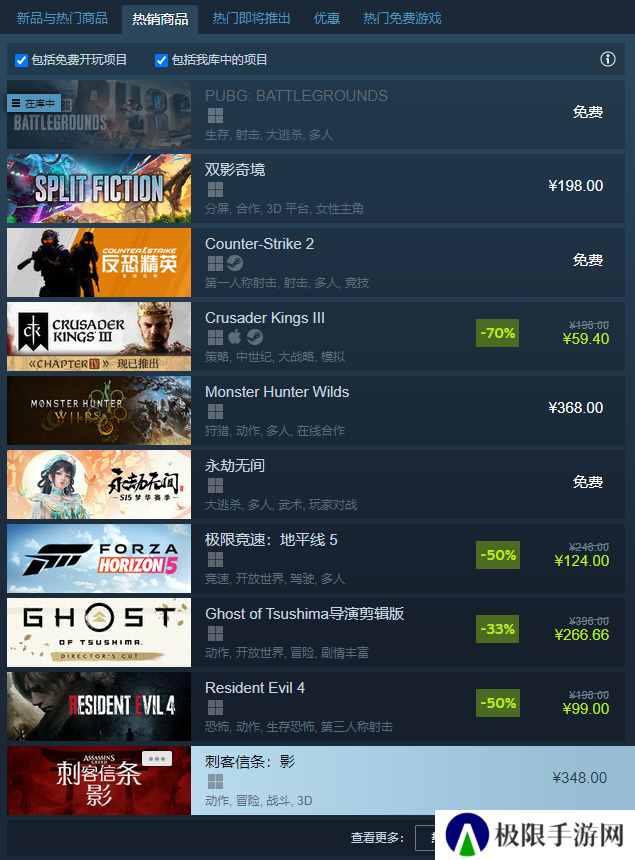Open the 双影奇境 game title link
The image size is (635, 860).
(x=235, y=169)
